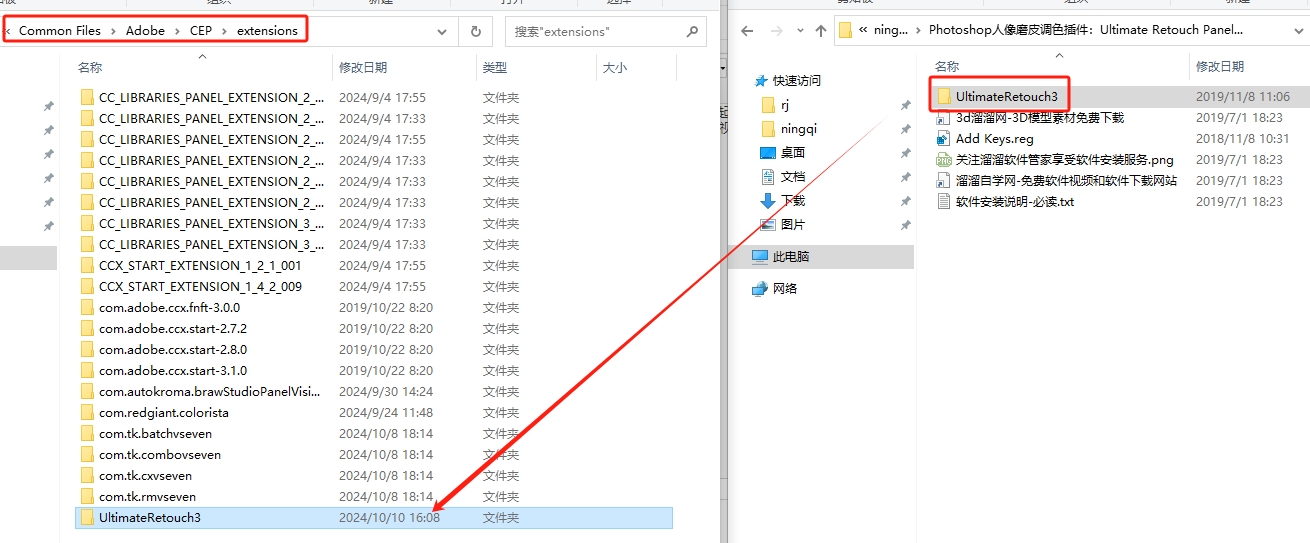The image size is (1310, 543).
Task: Select the com.tk.cxvseven folder name
Action: pyautogui.click(x=145, y=475)
